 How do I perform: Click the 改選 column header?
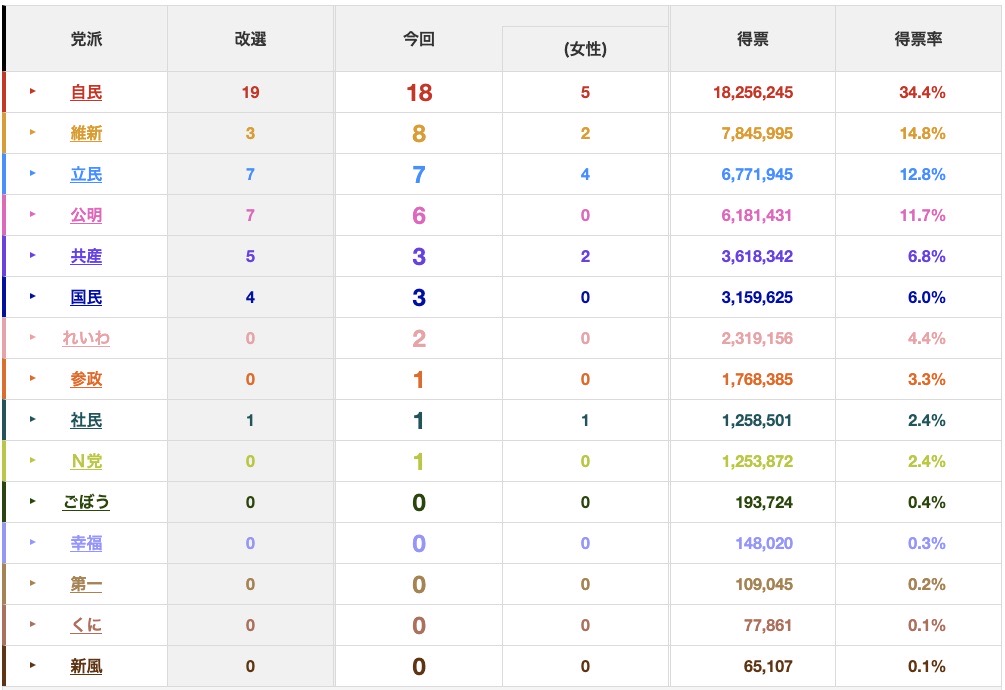[x=250, y=40]
